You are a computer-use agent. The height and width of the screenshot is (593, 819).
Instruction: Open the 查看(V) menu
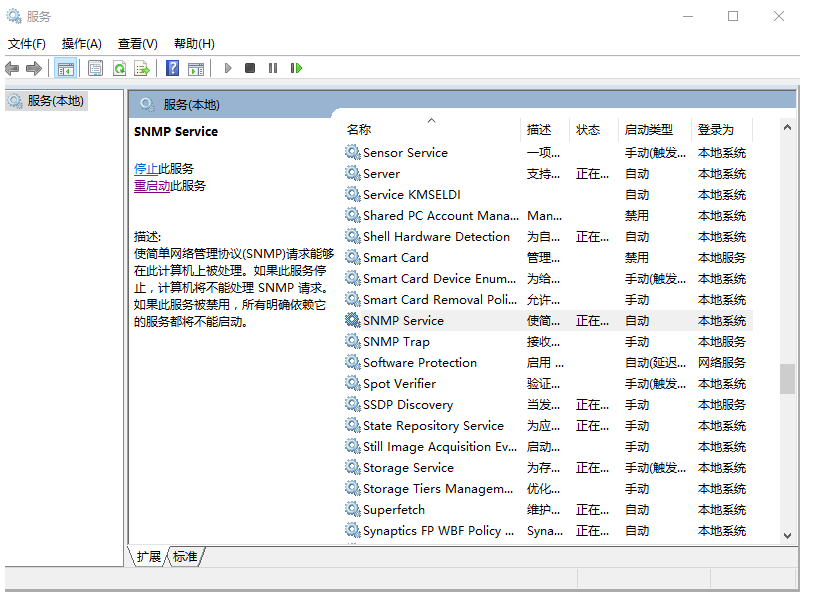138,43
